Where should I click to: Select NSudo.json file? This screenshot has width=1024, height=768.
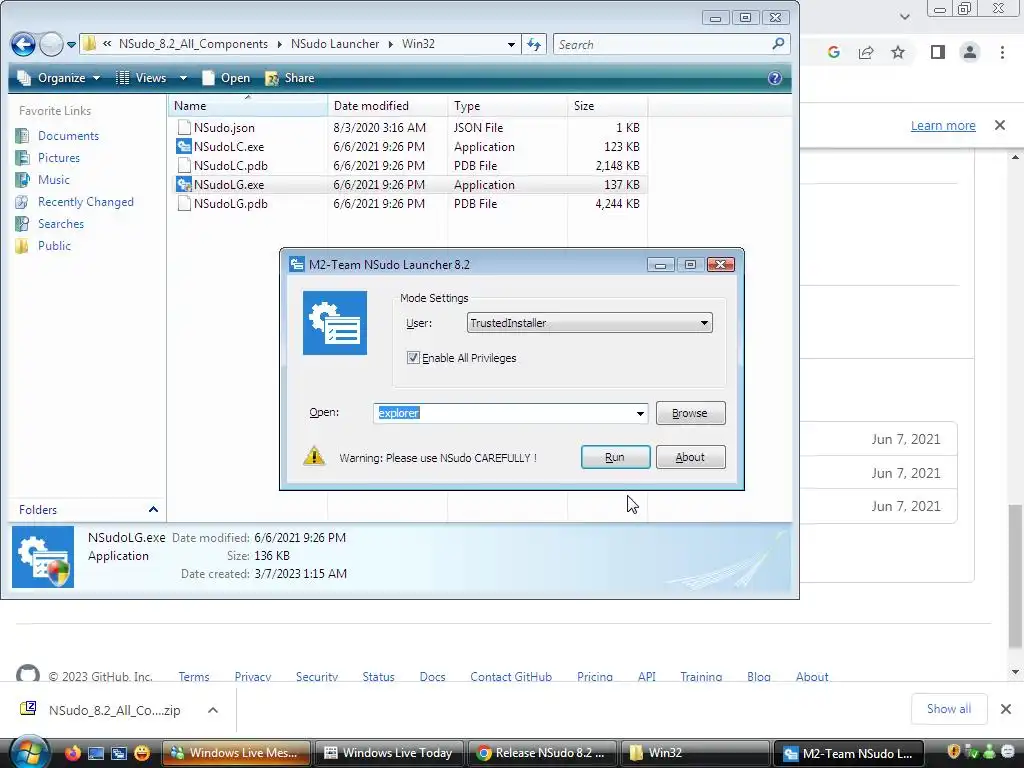coord(224,128)
